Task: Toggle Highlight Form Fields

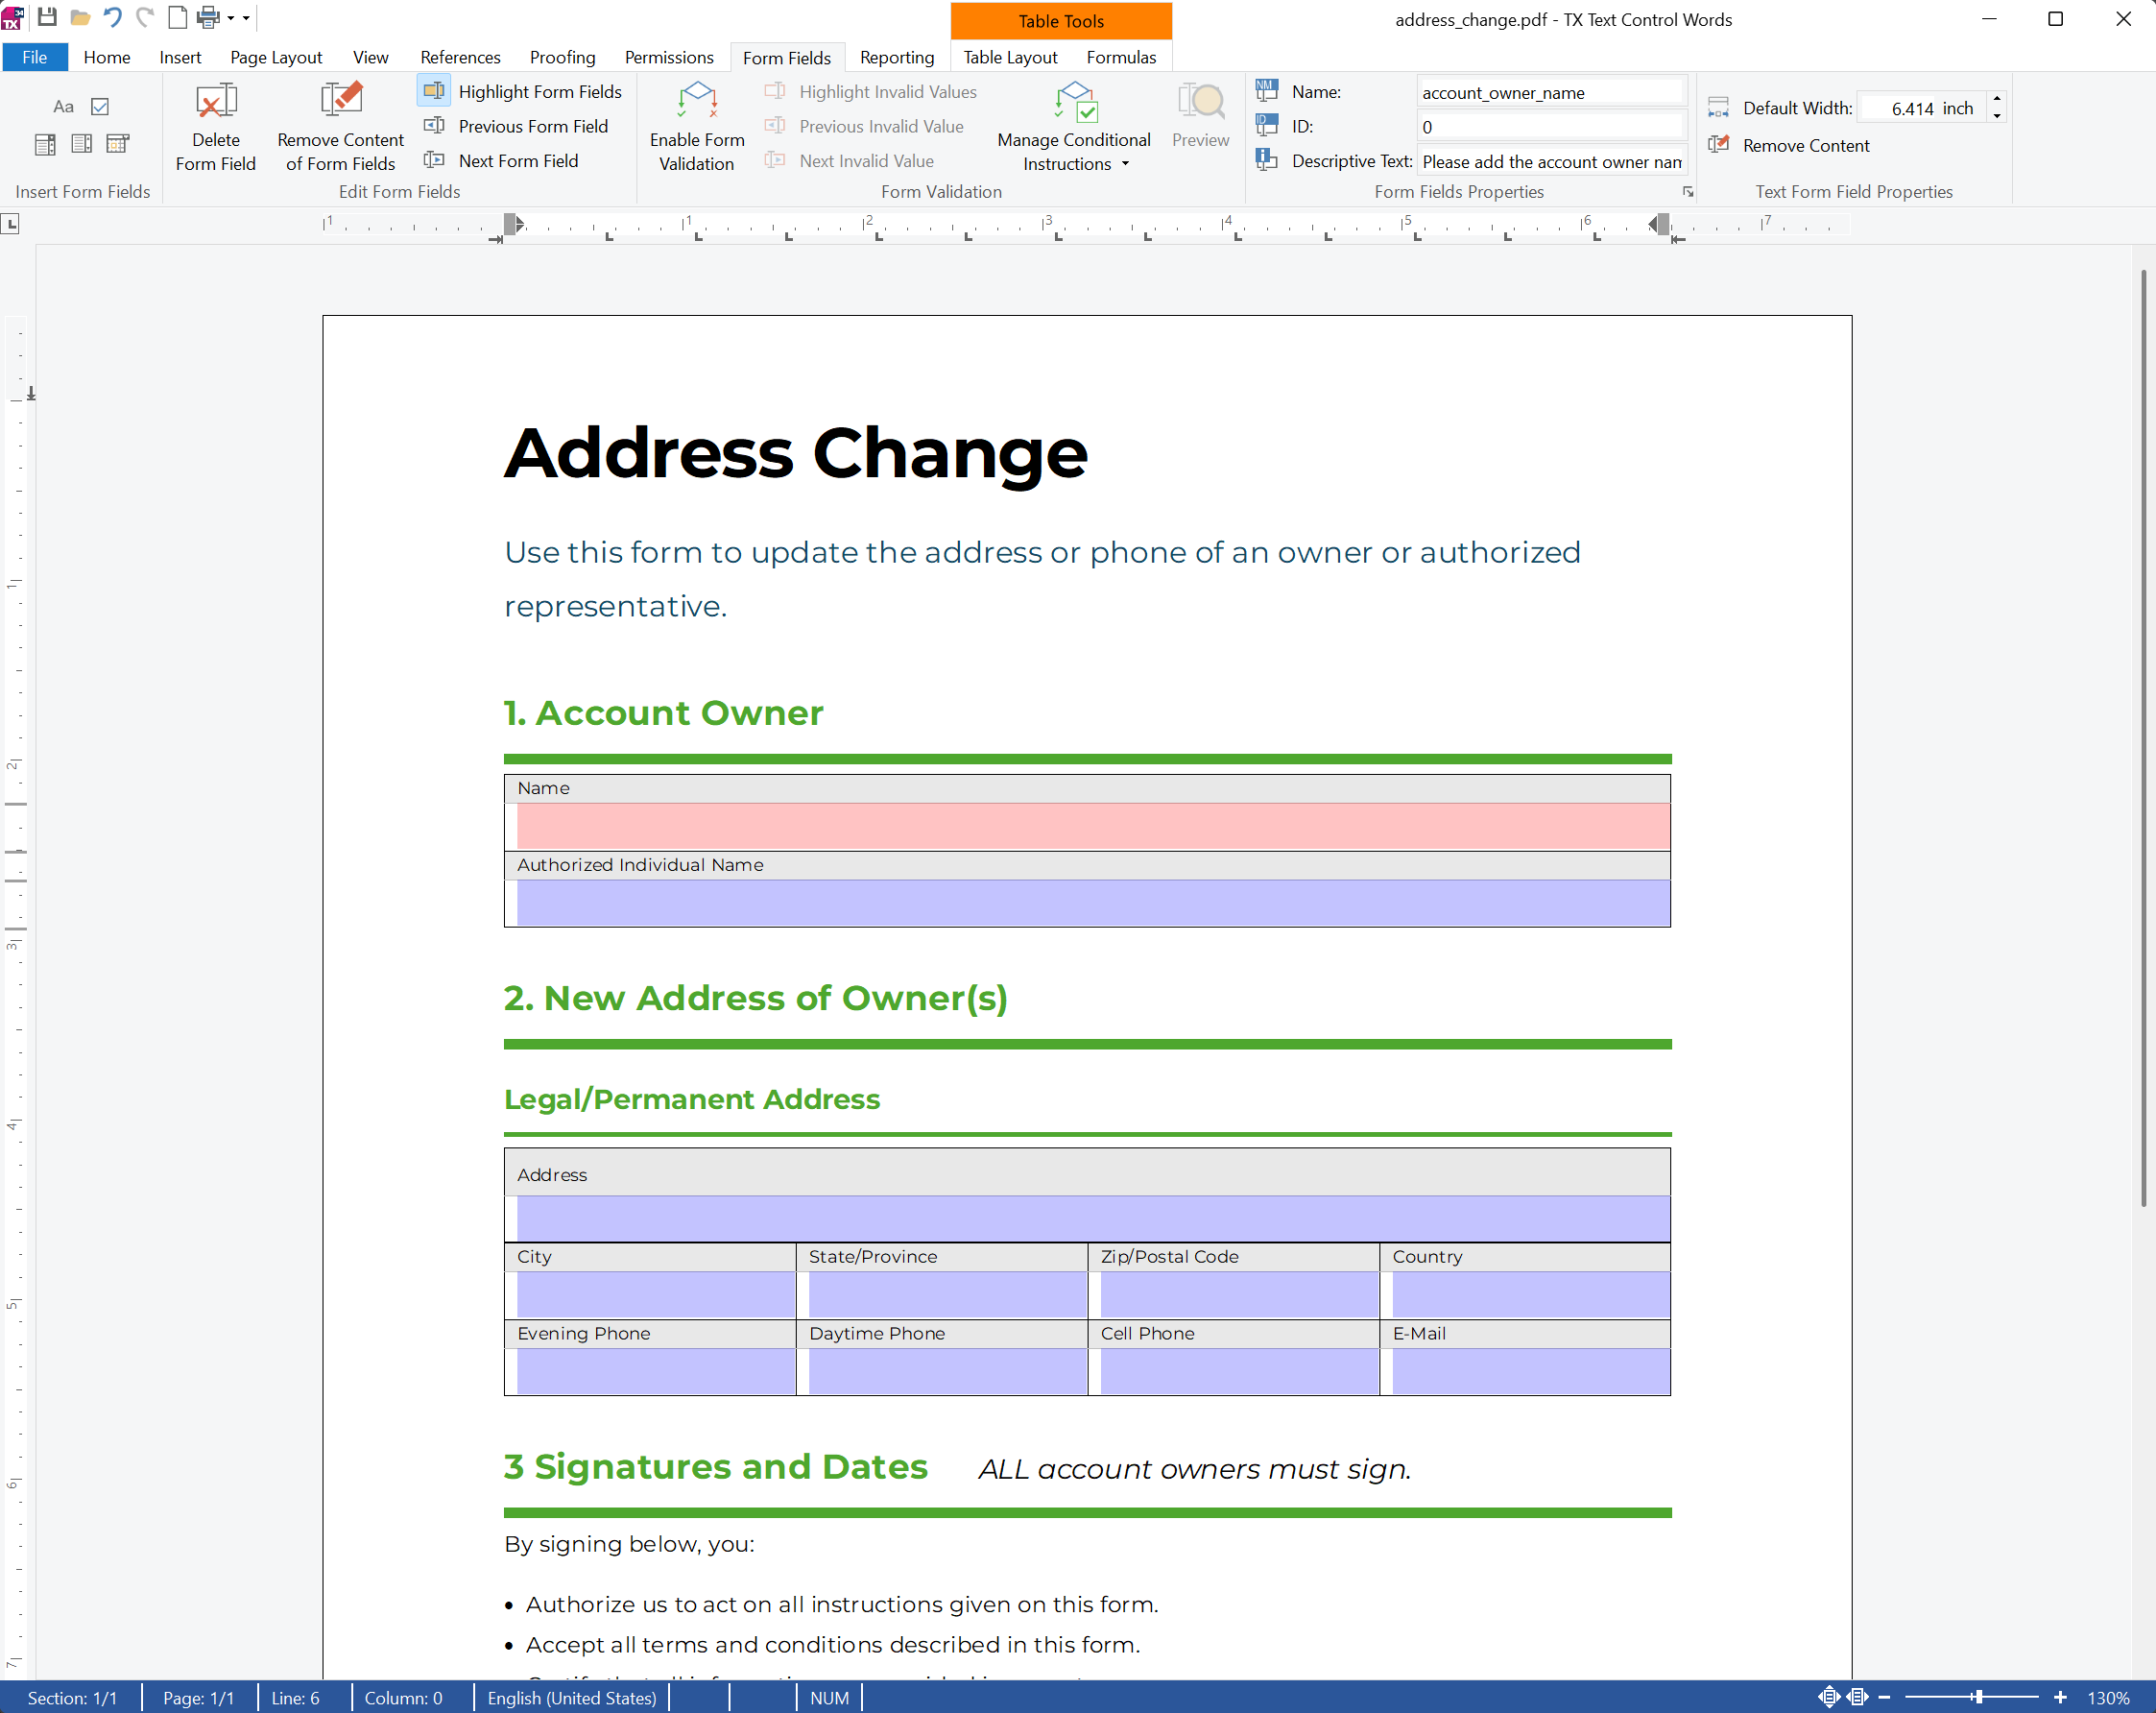Action: [524, 91]
